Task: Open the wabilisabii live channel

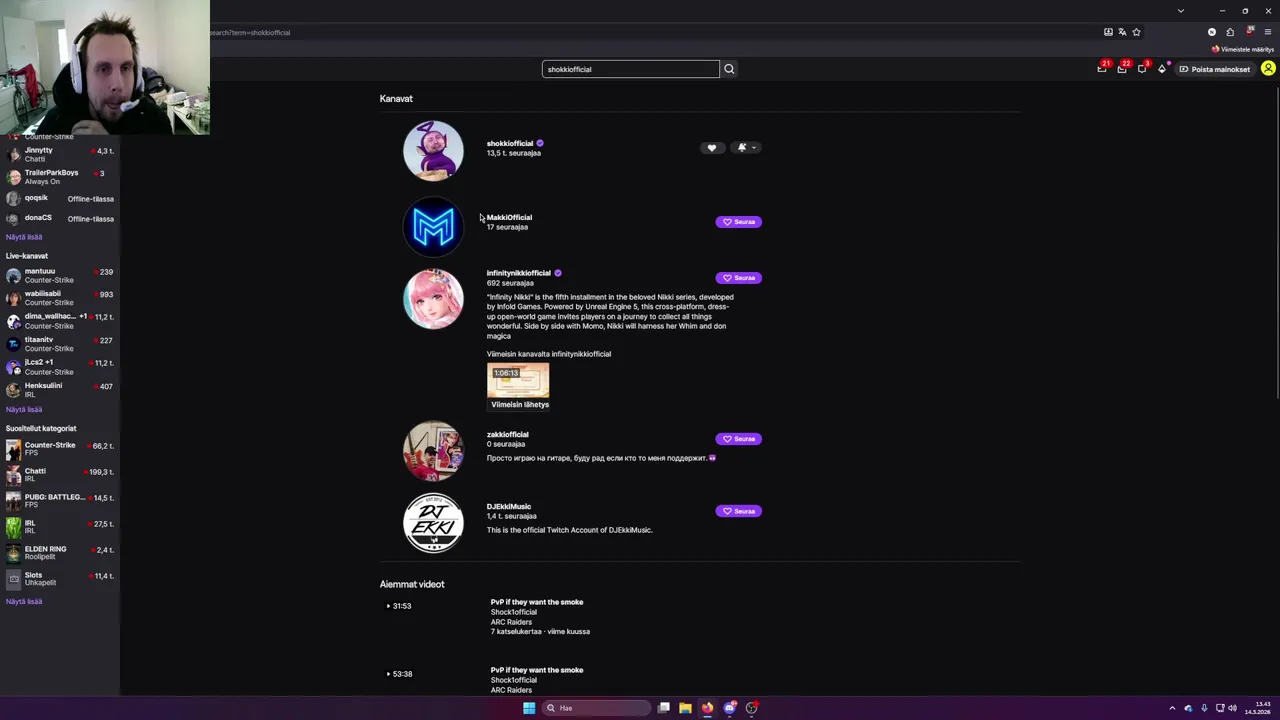Action: [60, 298]
